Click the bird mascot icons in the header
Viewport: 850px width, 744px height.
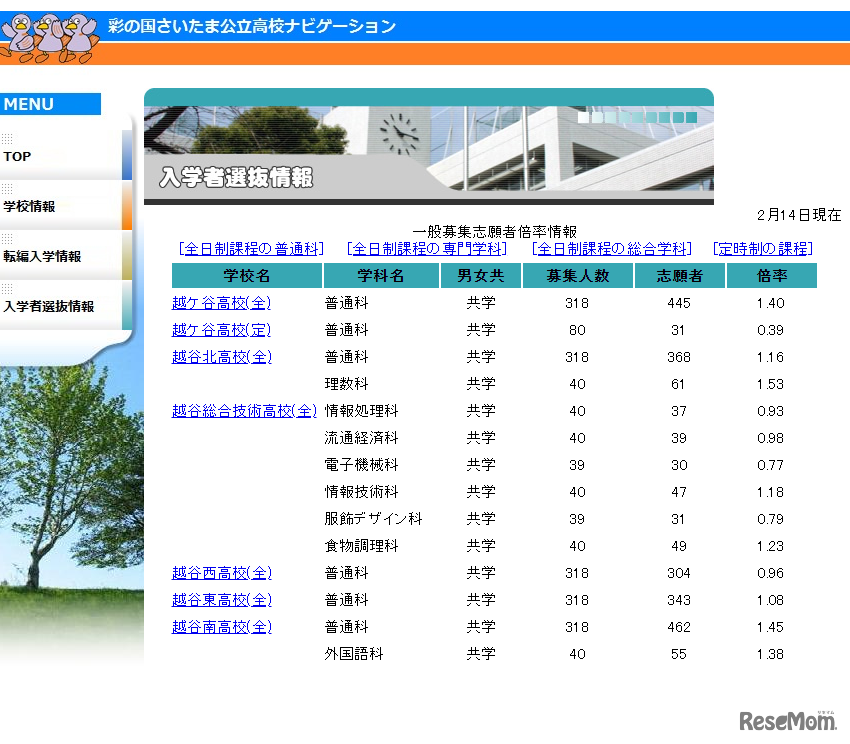click(45, 27)
